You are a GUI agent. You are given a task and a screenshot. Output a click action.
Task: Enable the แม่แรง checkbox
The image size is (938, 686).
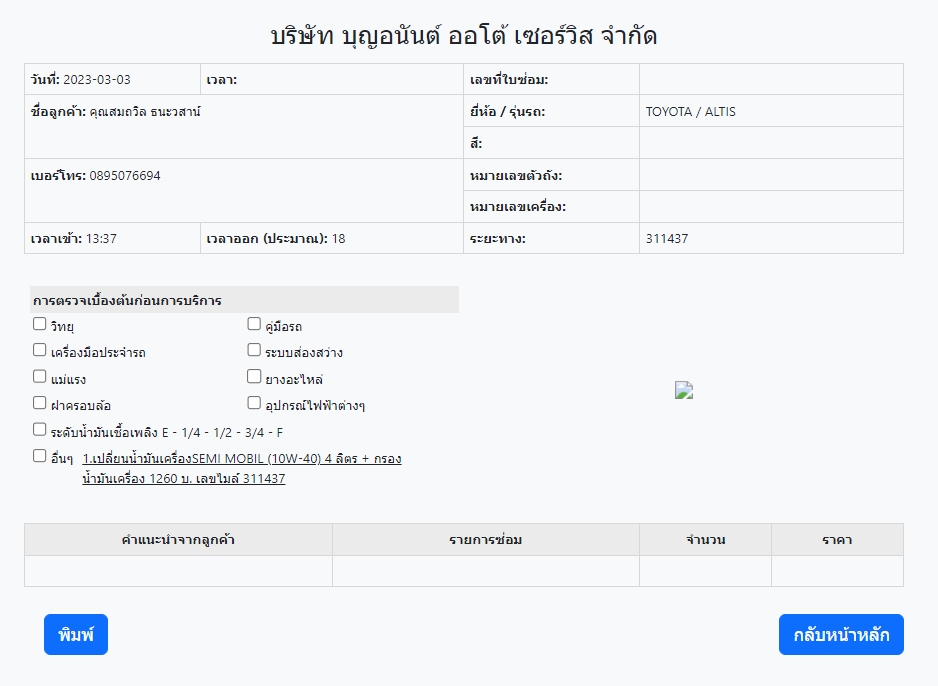tap(40, 377)
